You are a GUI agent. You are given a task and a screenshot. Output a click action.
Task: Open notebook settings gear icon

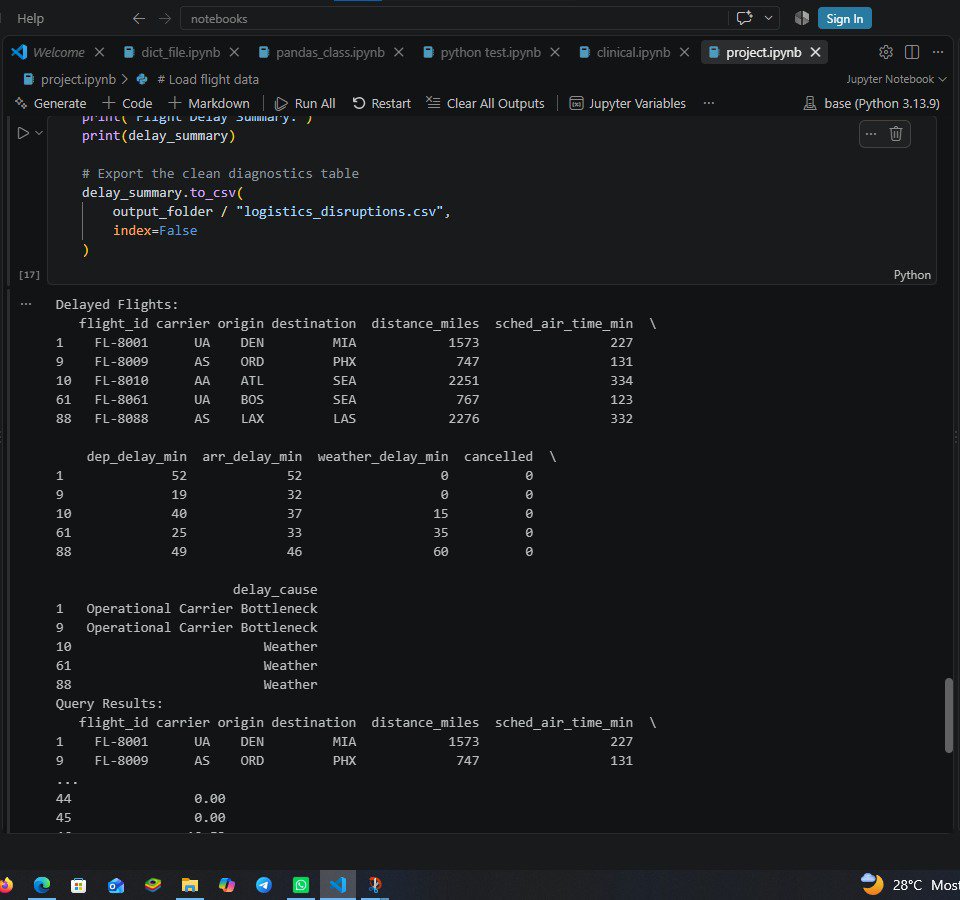[x=885, y=53]
